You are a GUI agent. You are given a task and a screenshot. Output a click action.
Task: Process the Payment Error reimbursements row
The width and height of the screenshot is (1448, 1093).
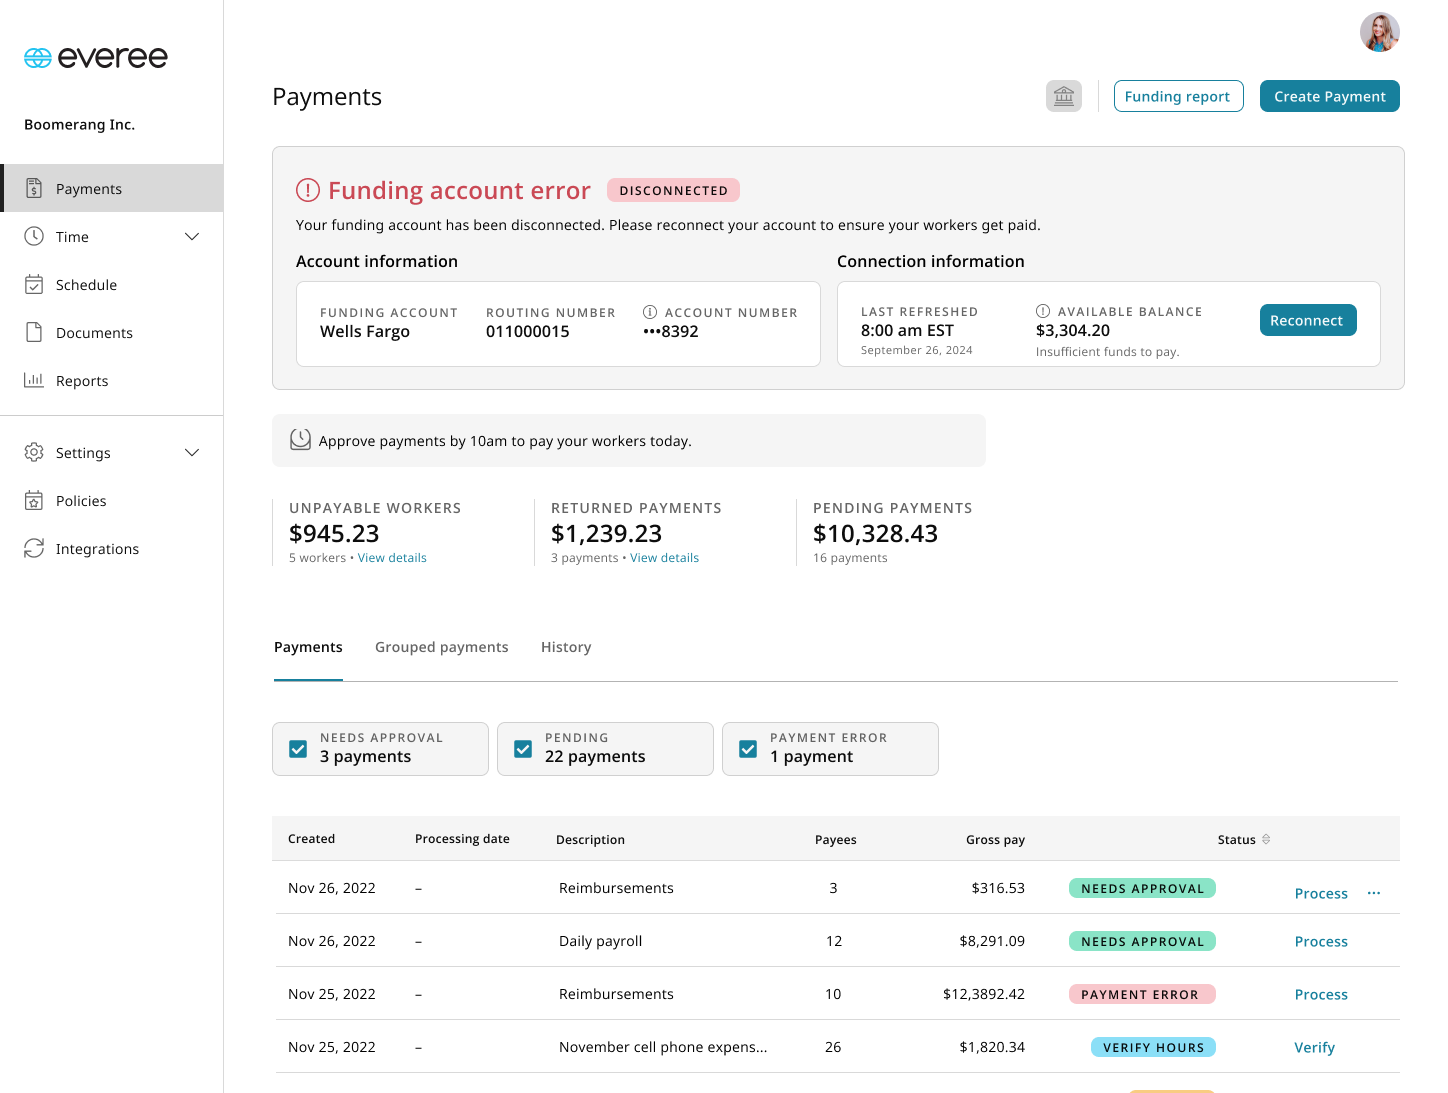pyautogui.click(x=1321, y=994)
